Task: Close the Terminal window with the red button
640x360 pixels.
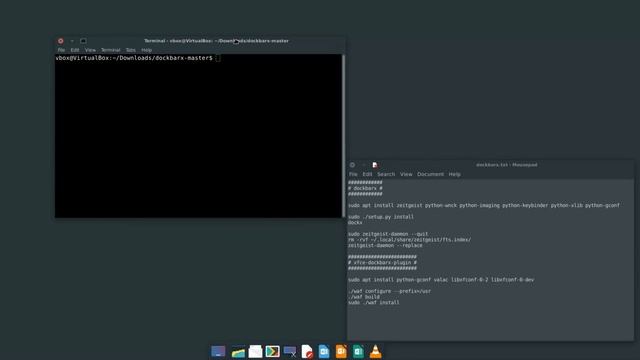Action: (61, 41)
